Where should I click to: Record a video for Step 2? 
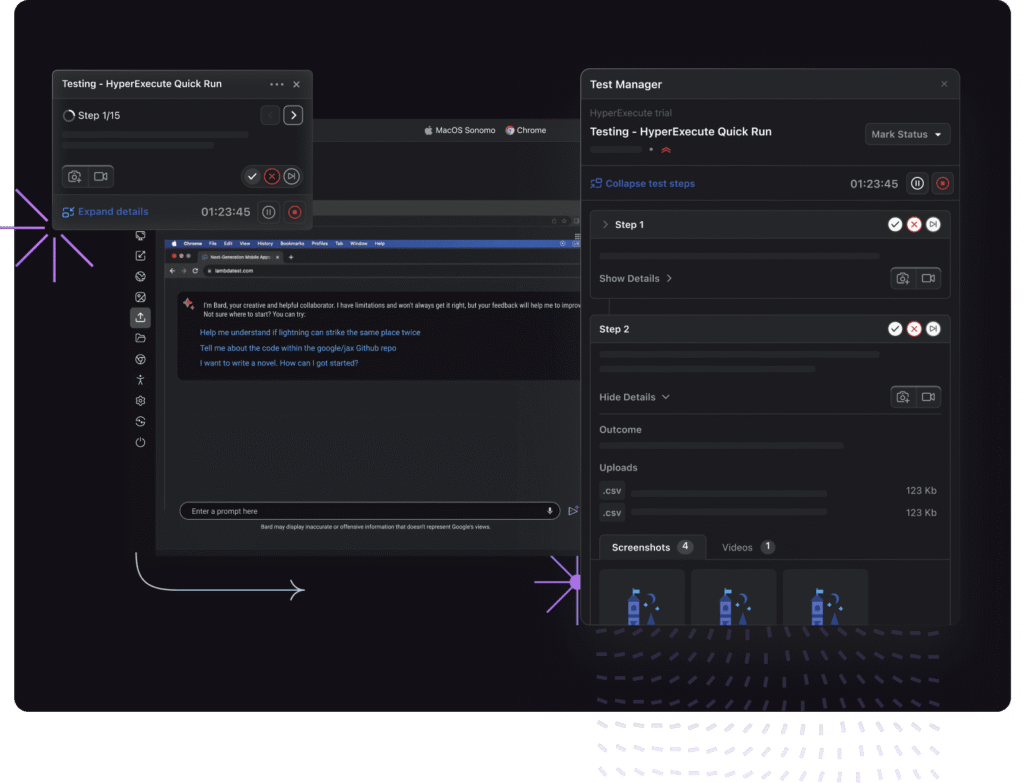pos(928,397)
